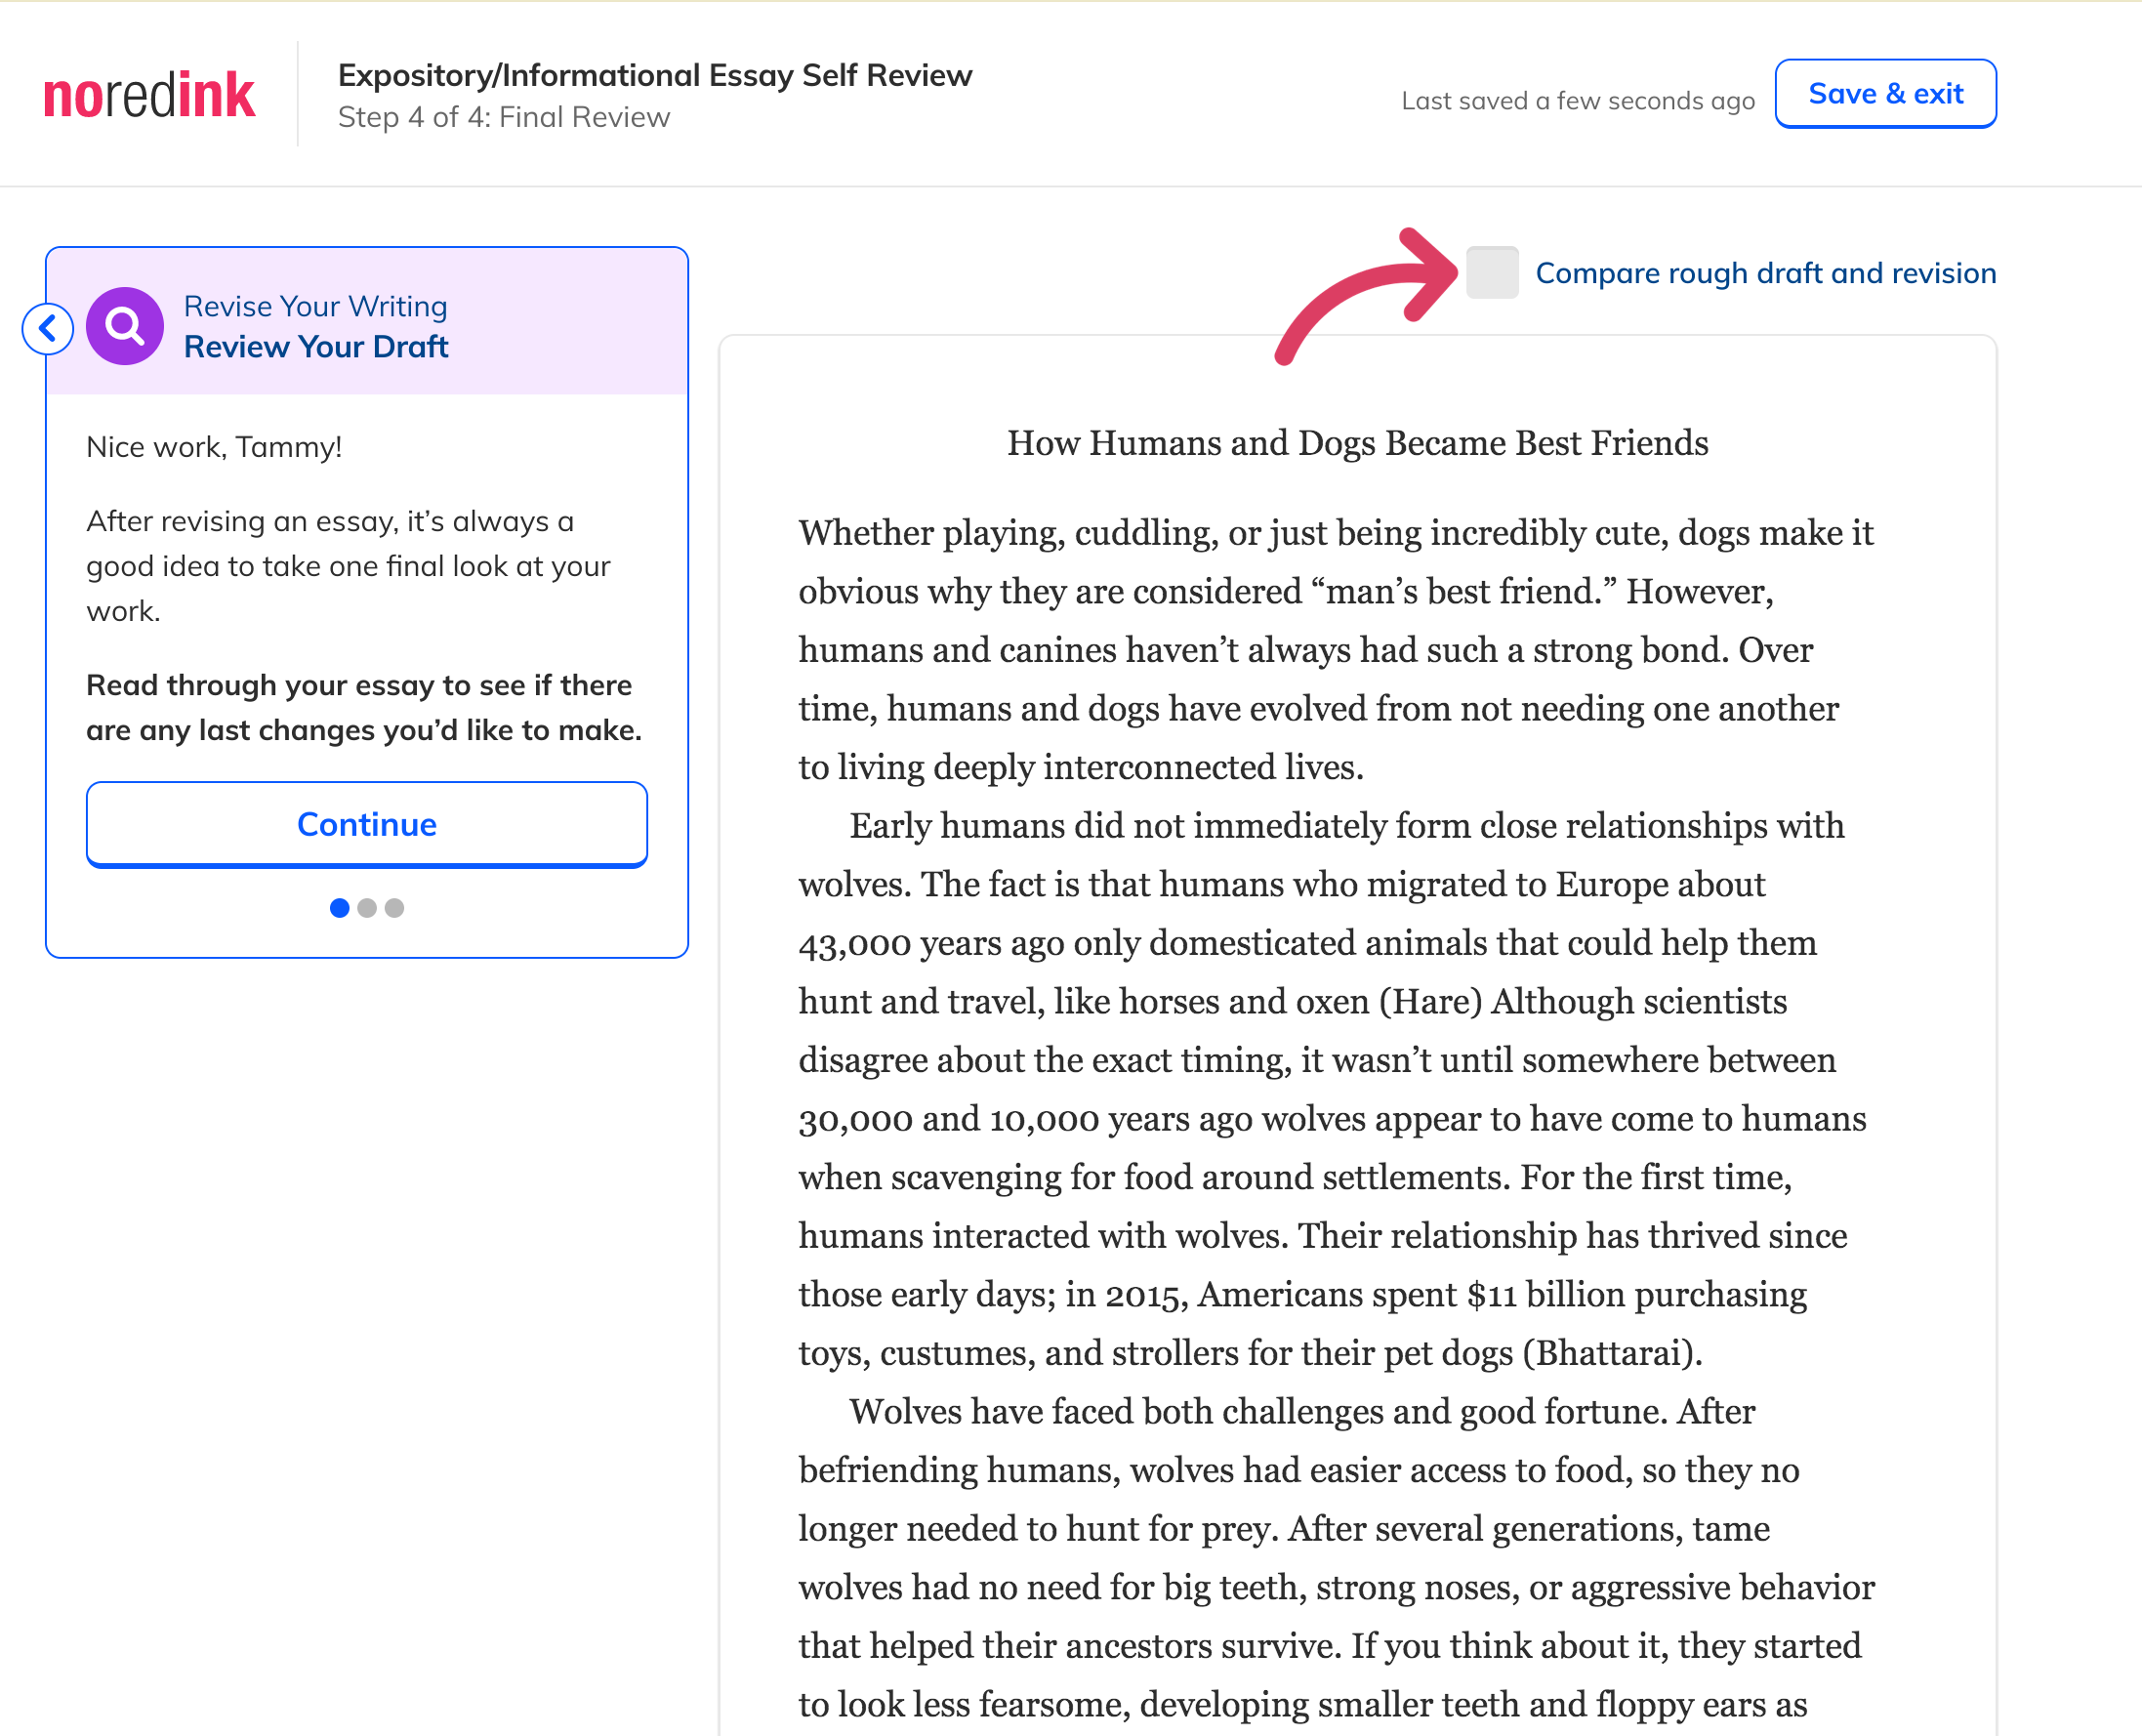The width and height of the screenshot is (2142, 1736).
Task: Check the Compare rough draft checkbox
Action: (x=1492, y=272)
